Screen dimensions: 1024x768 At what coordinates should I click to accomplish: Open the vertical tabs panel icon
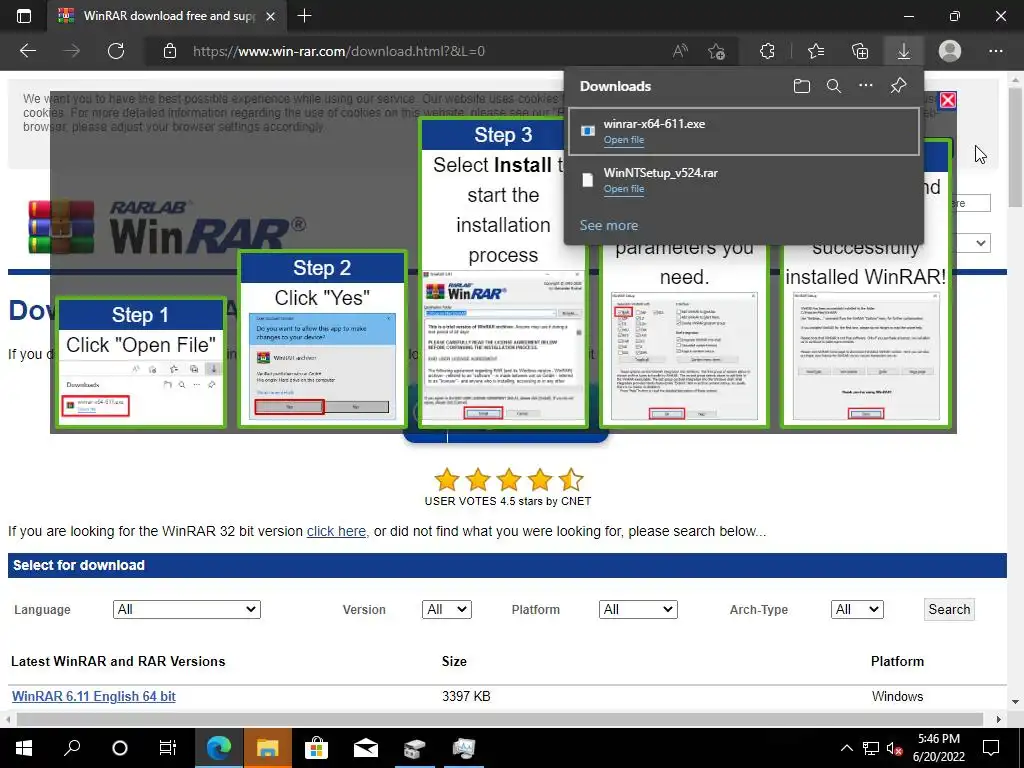pyautogui.click(x=24, y=16)
